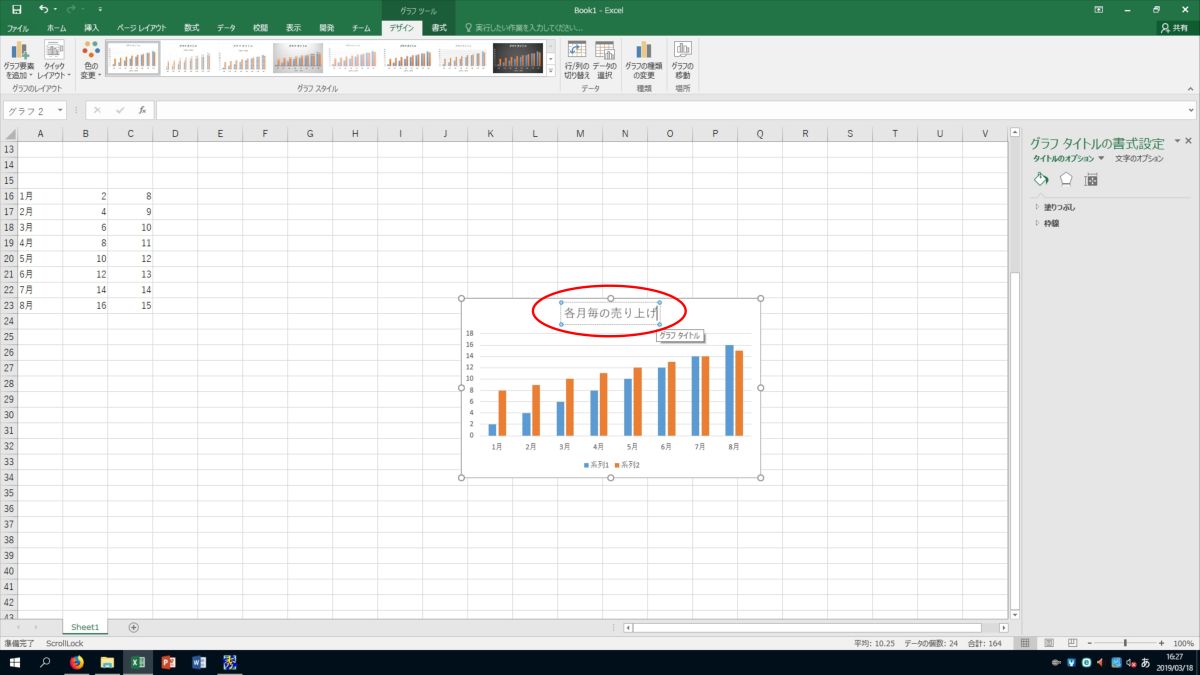
Task: Open タイトルのオプション dropdown arrow
Action: (1101, 158)
